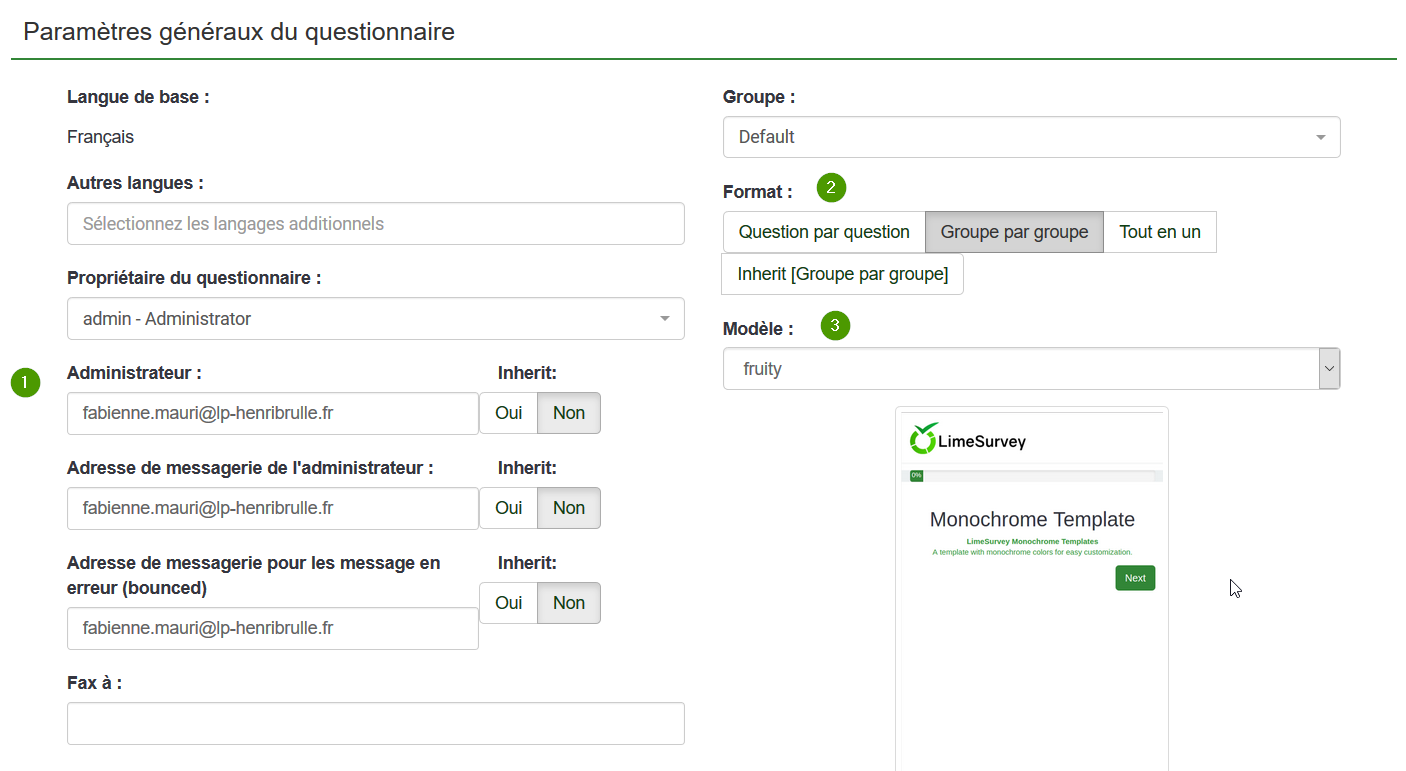The height and width of the screenshot is (771, 1406).
Task: Set Administrateur Inherit to Oui
Action: [509, 413]
